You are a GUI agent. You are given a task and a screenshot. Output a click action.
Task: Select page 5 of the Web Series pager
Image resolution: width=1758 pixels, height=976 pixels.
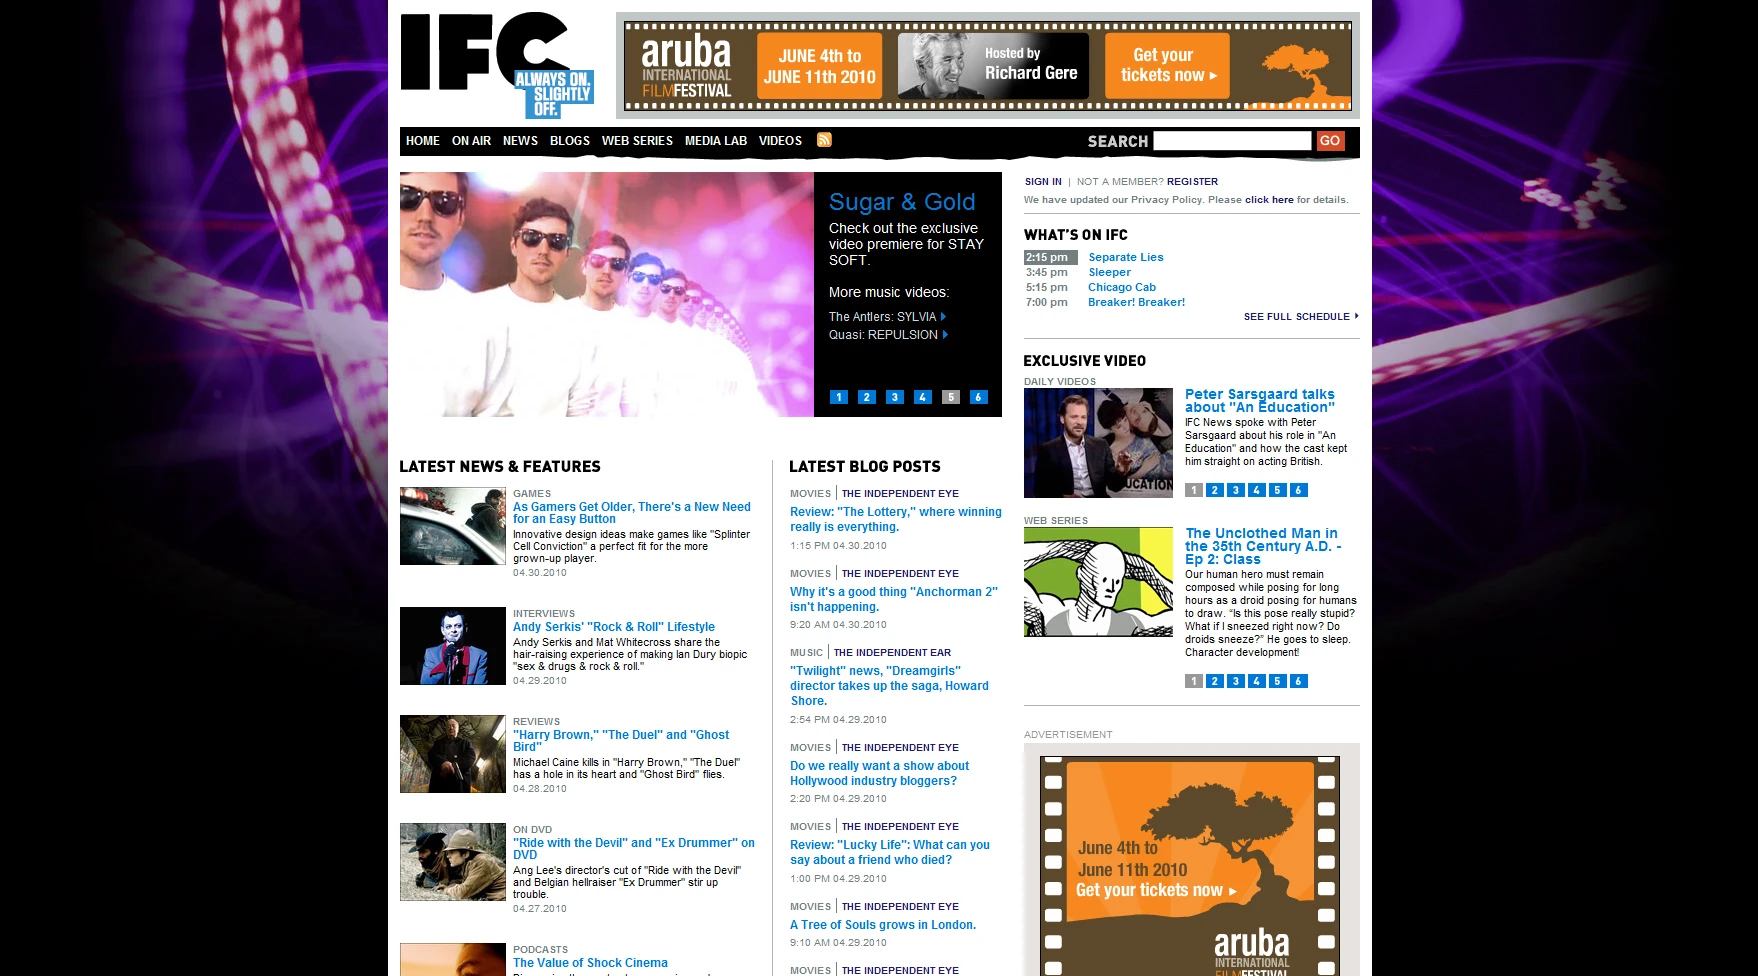[1277, 680]
